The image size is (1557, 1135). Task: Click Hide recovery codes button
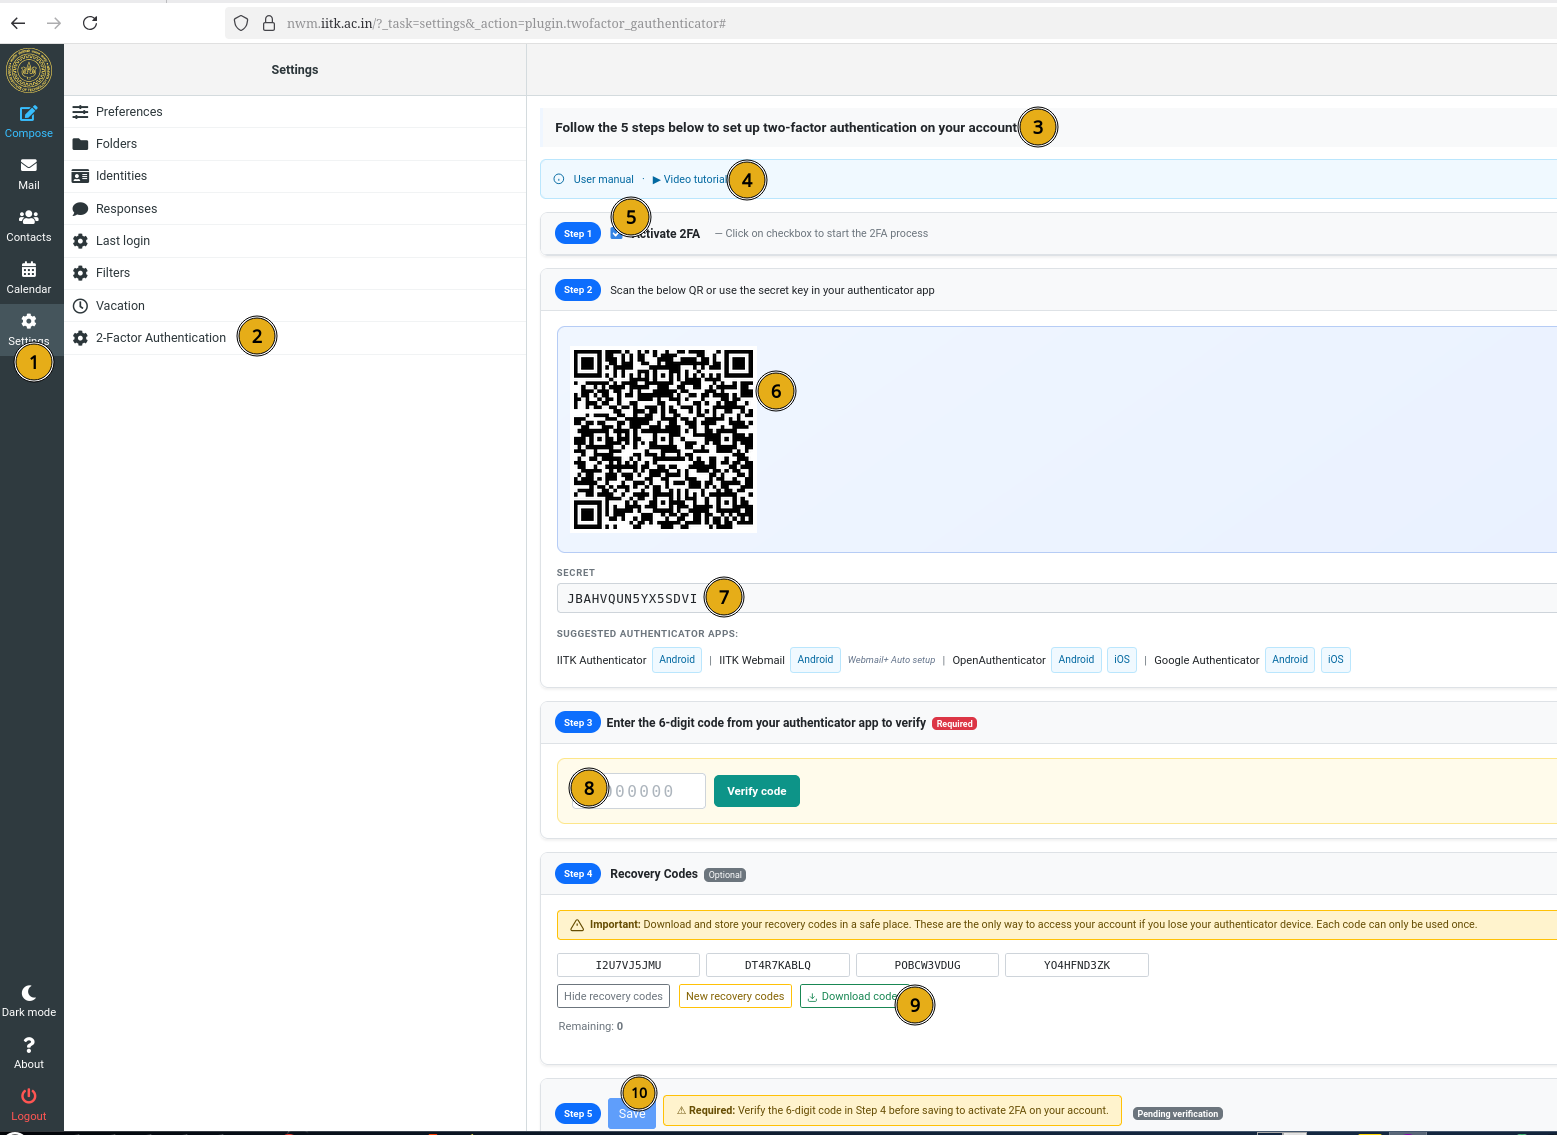click(x=613, y=997)
